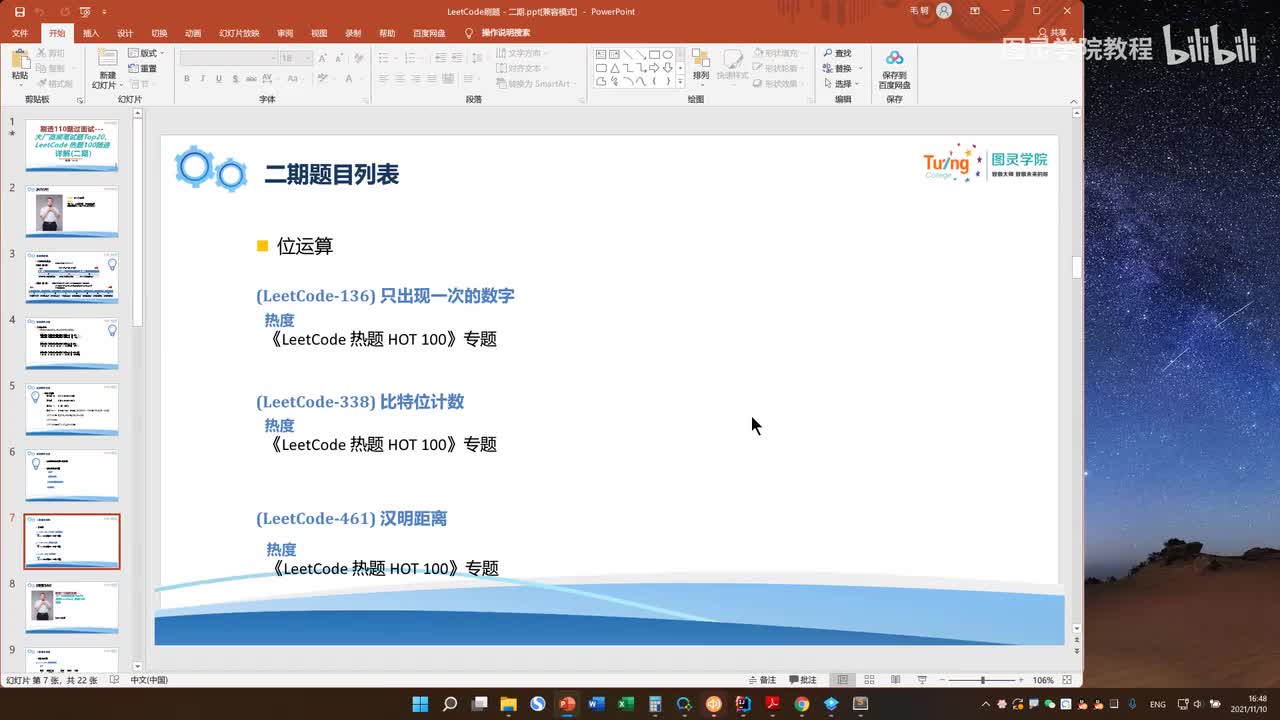Switch to Baidu Netdisk (百度网盘) tab
This screenshot has height=720, width=1280.
(429, 33)
